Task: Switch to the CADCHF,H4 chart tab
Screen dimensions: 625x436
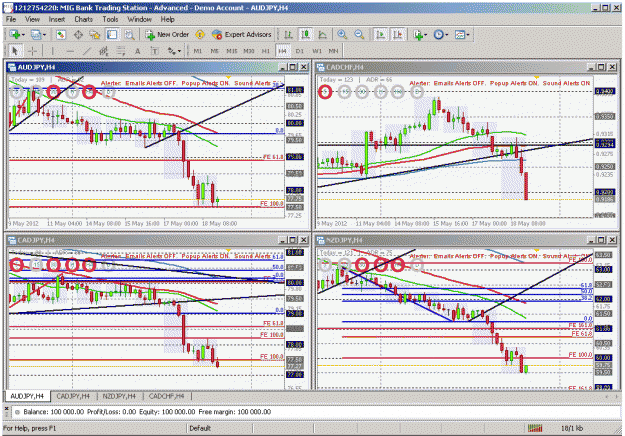Action: coord(166,396)
